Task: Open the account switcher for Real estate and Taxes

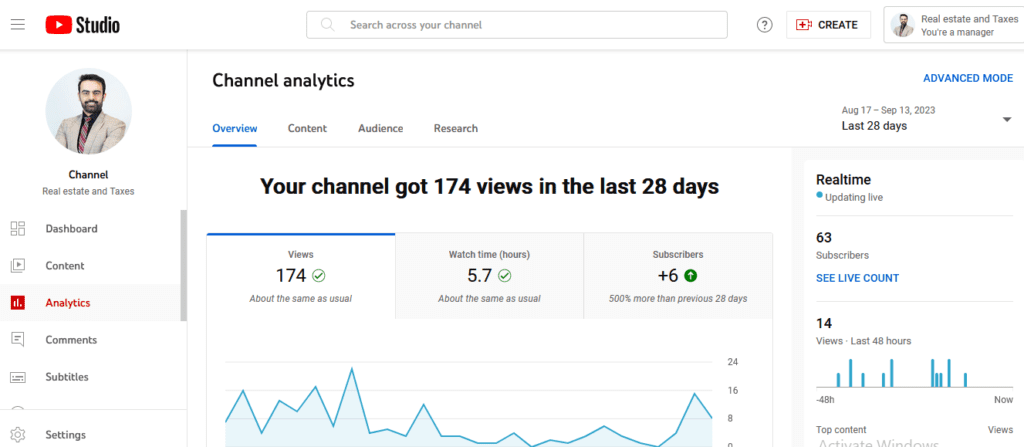Action: (x=951, y=25)
